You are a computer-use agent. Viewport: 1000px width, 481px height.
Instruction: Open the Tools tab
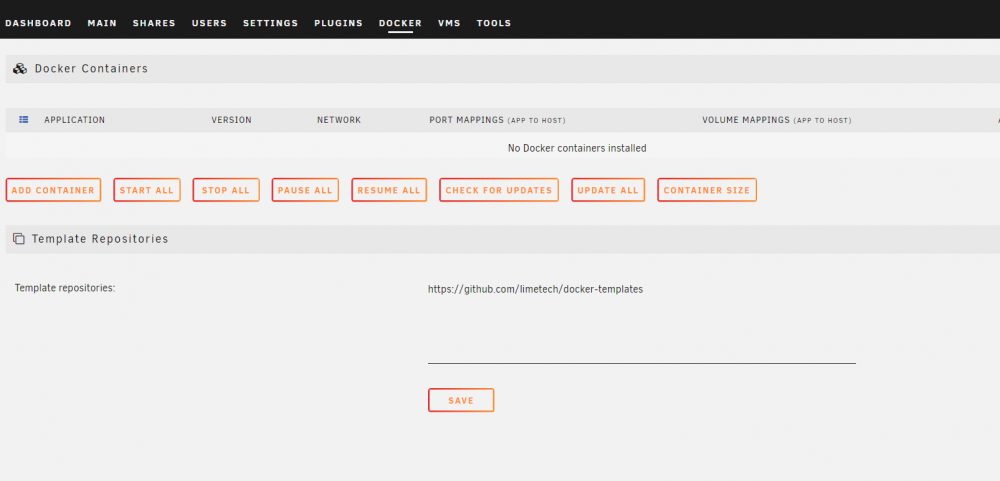click(494, 23)
